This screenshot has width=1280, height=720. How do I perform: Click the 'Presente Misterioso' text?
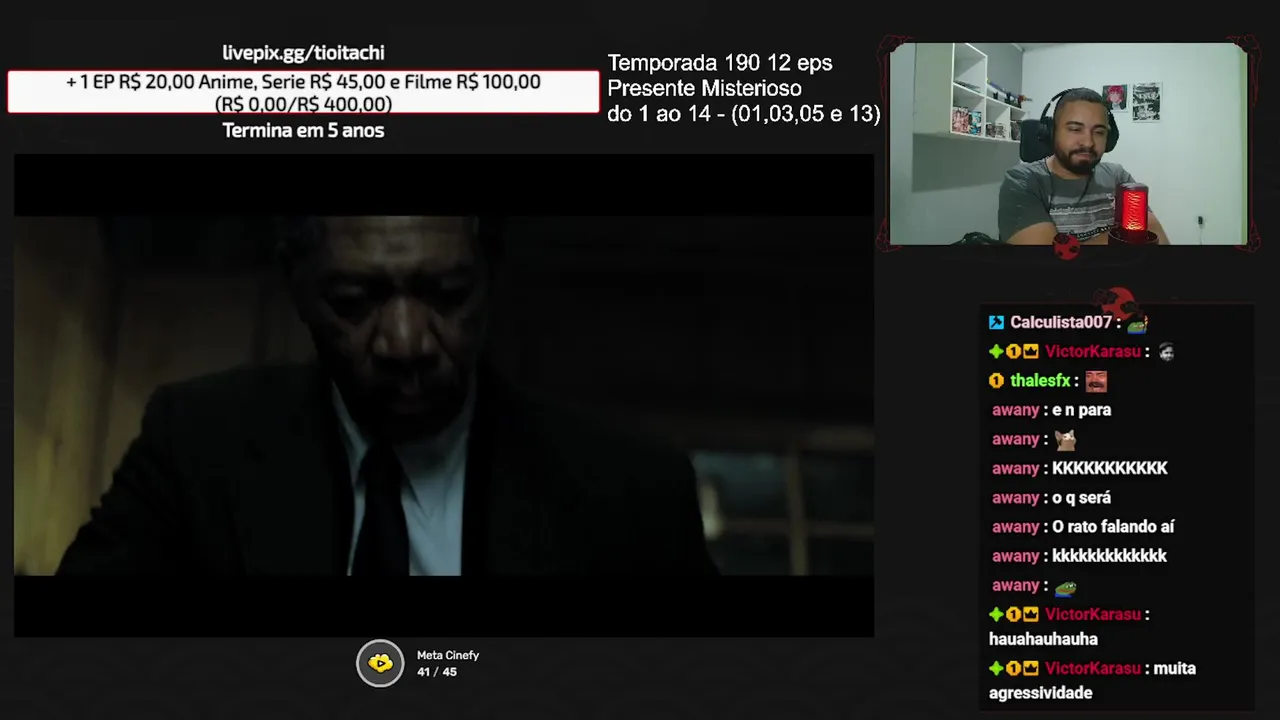pyautogui.click(x=704, y=89)
